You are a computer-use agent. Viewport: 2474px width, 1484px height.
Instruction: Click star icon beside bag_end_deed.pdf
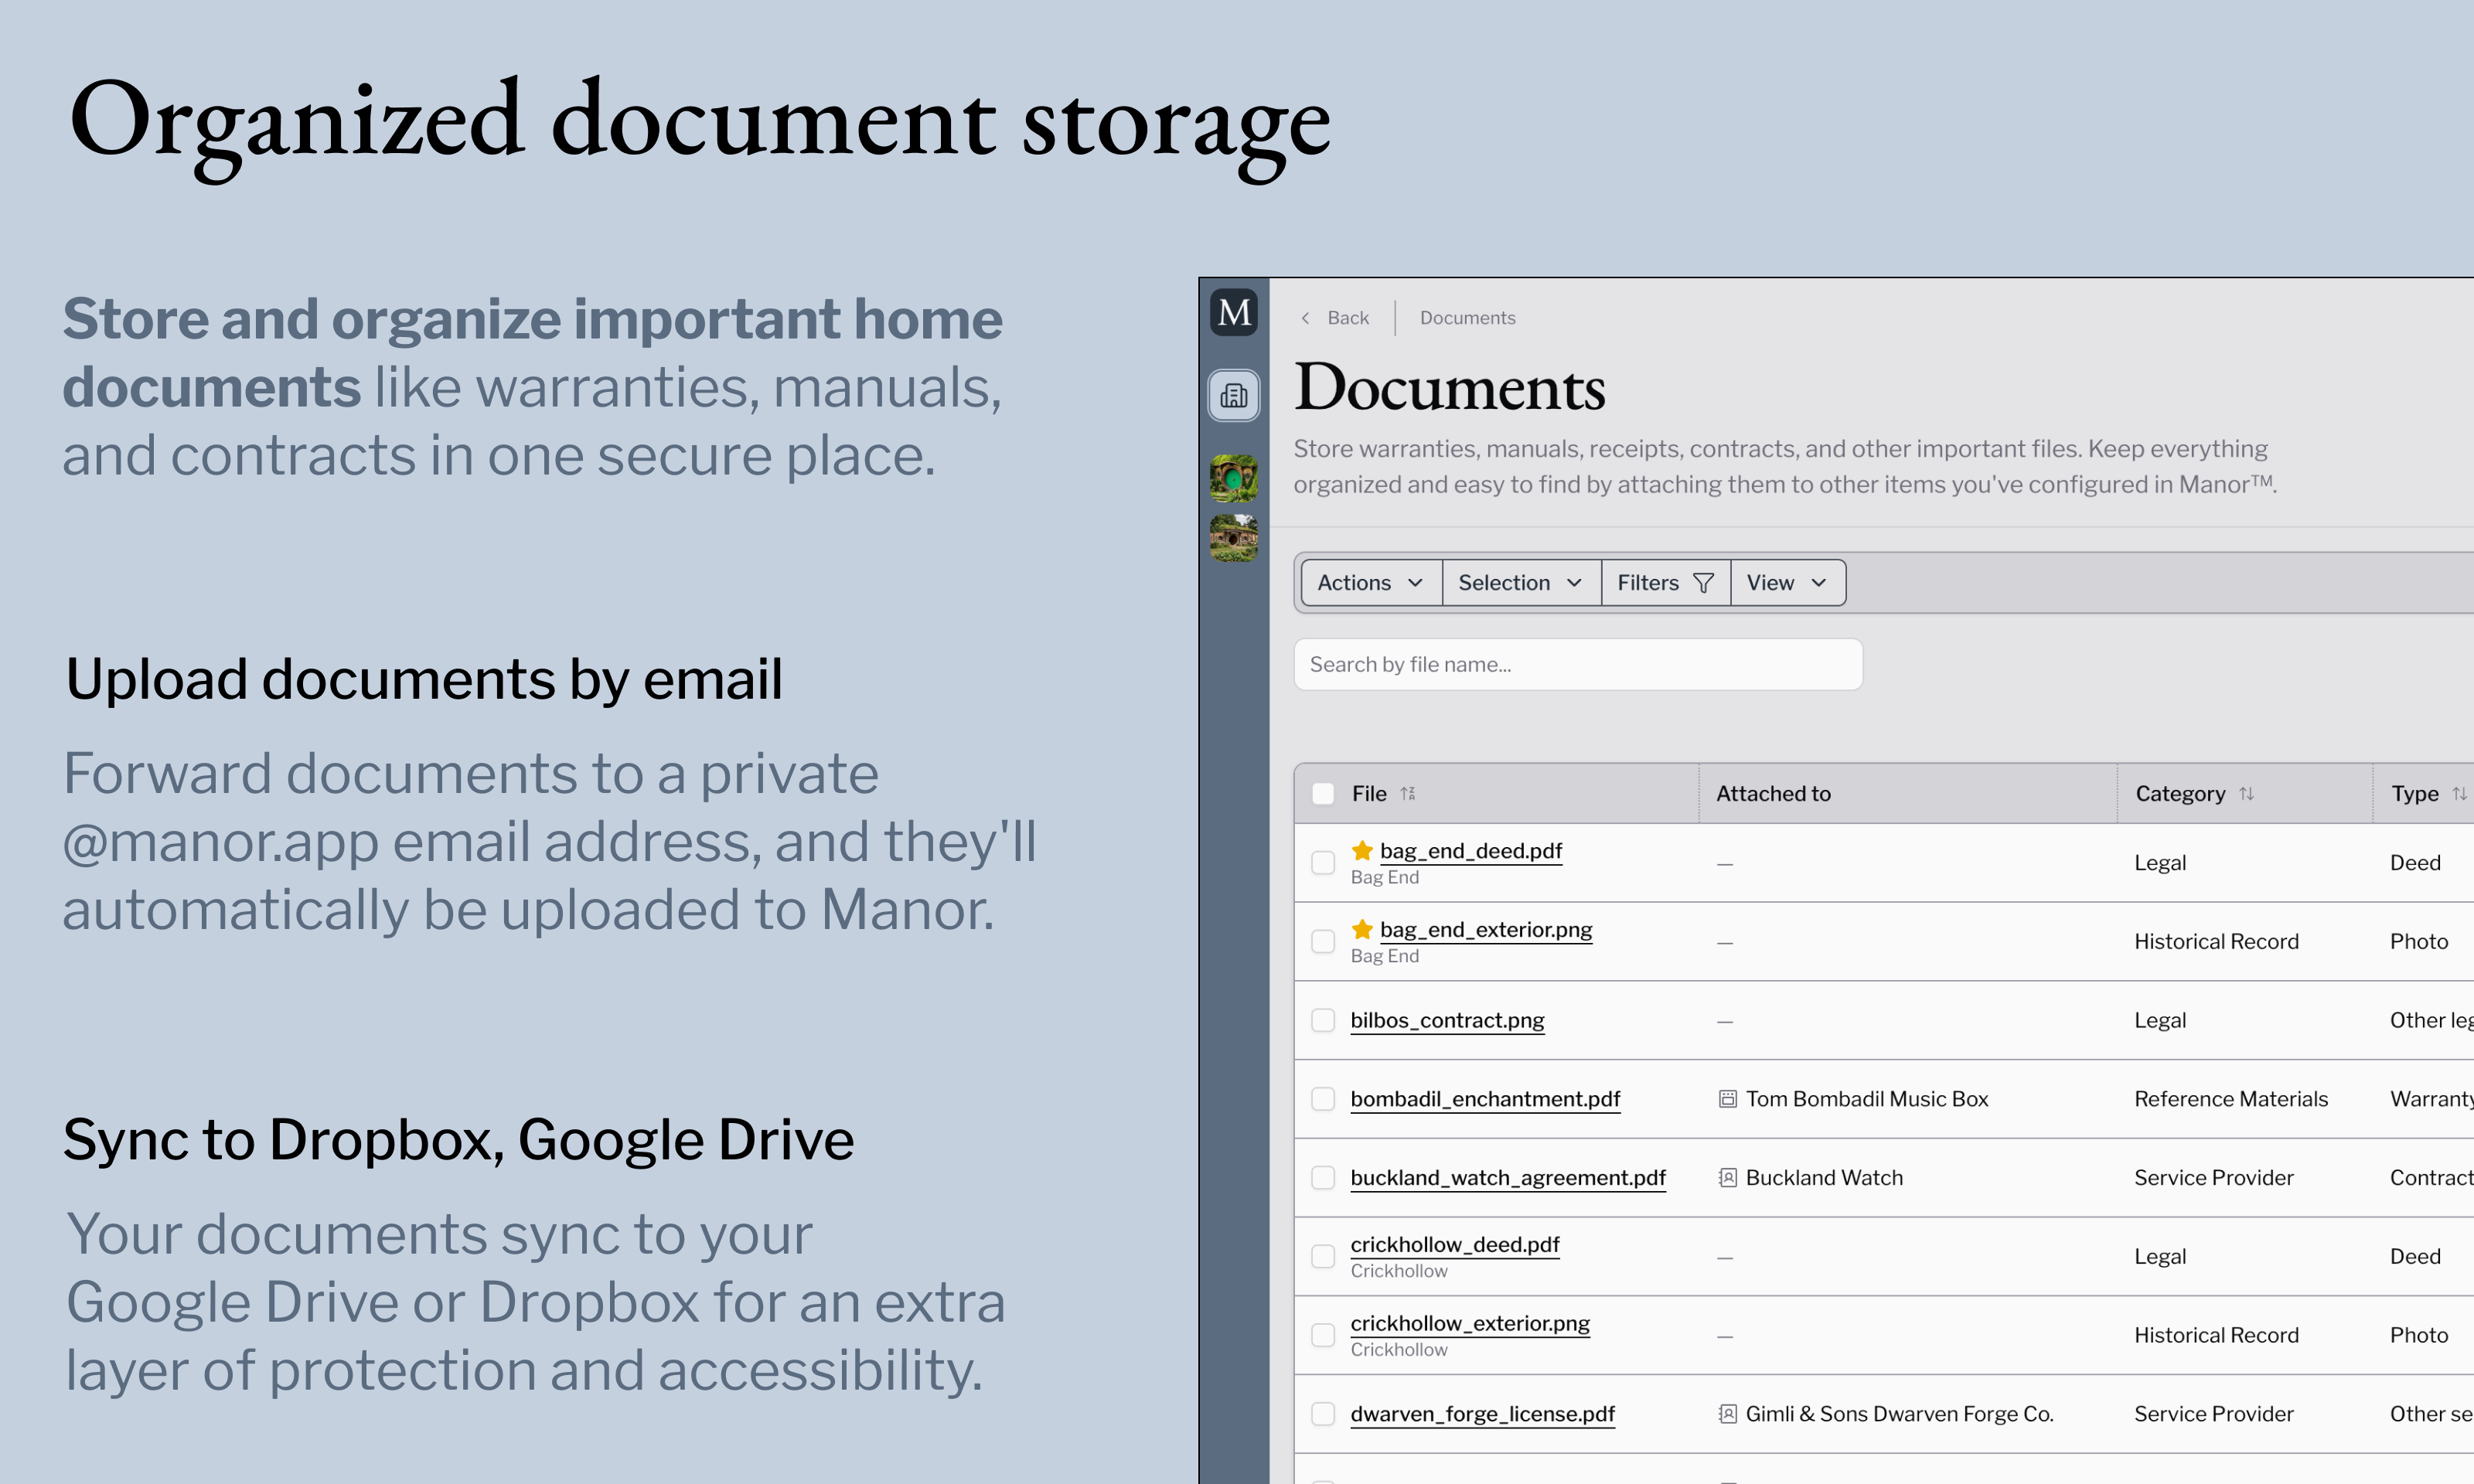point(1361,851)
